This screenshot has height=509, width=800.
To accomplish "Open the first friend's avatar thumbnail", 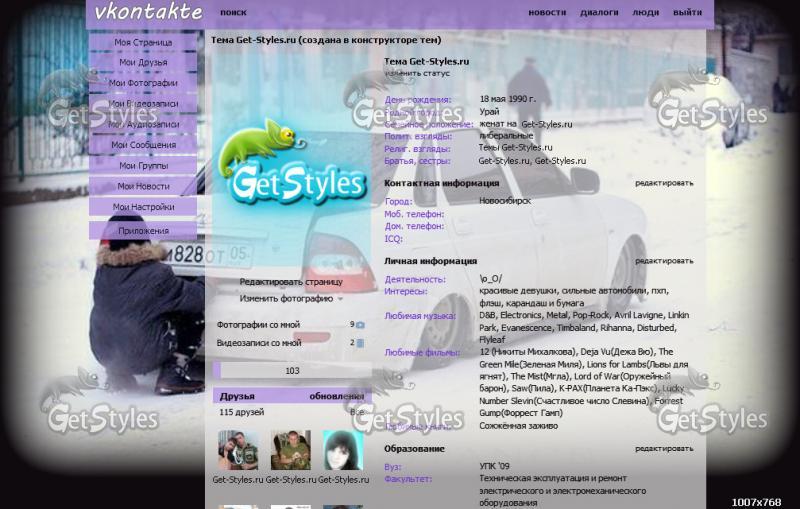I will (x=238, y=451).
